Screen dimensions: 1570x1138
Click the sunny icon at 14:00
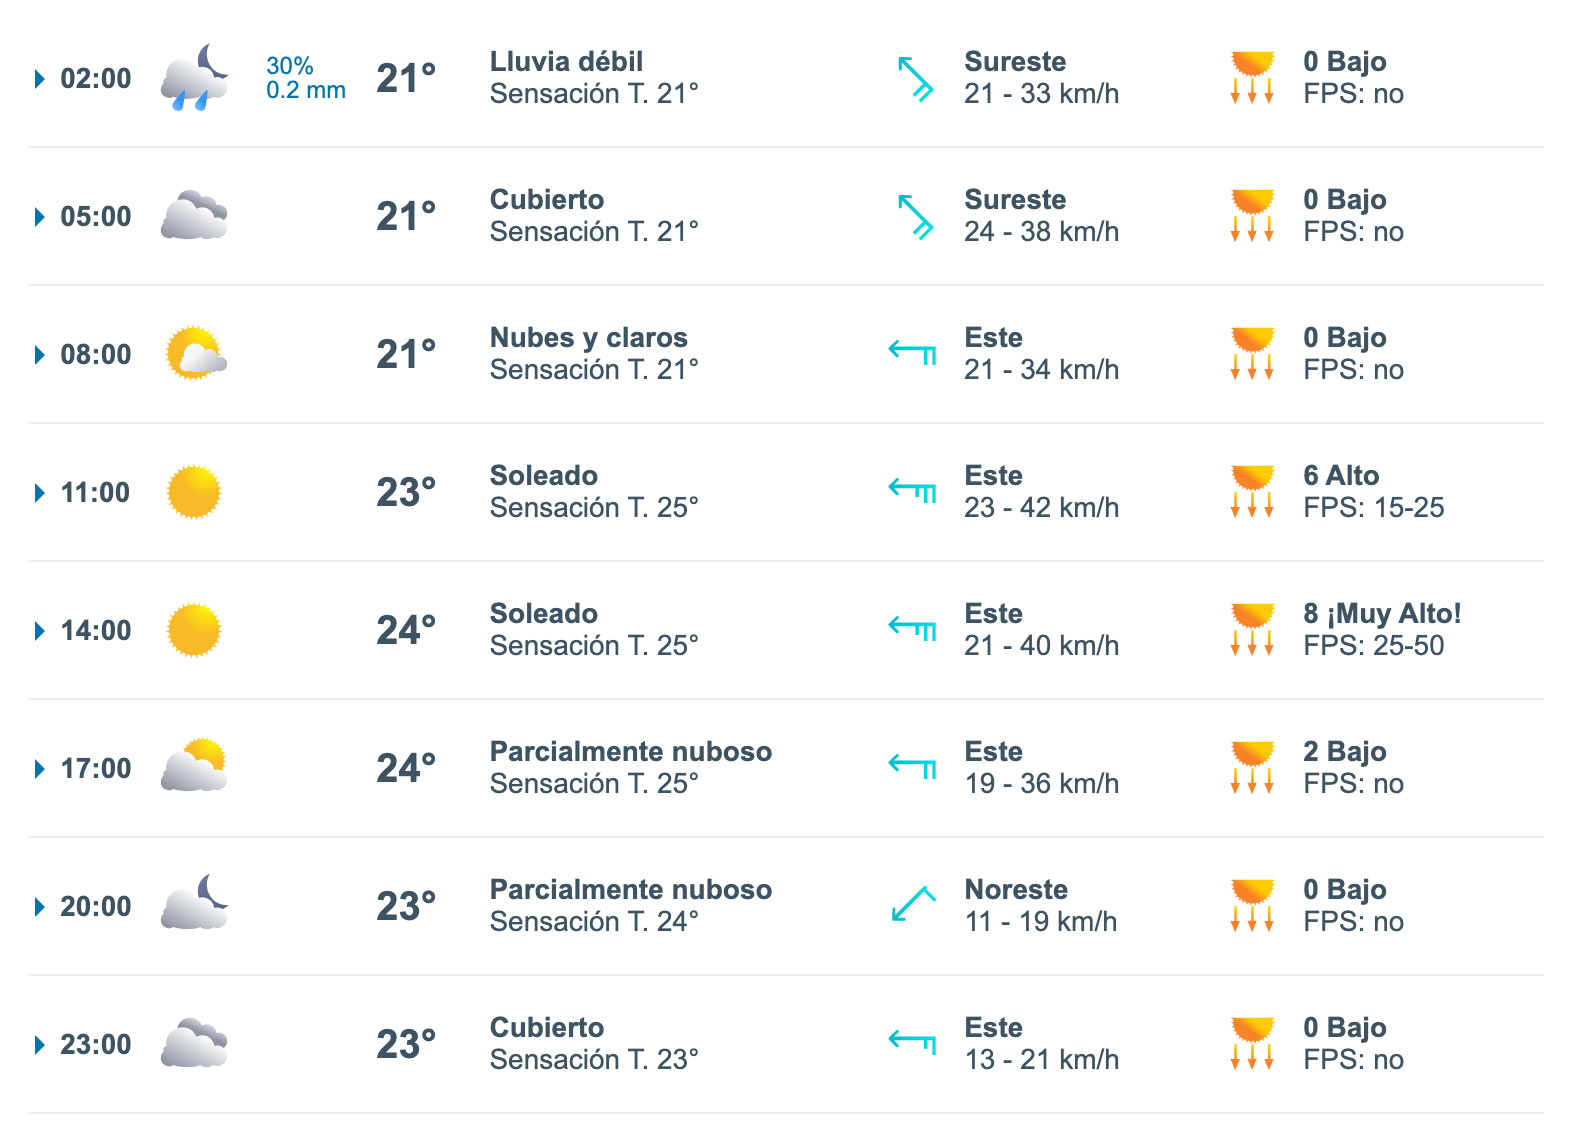tap(194, 630)
